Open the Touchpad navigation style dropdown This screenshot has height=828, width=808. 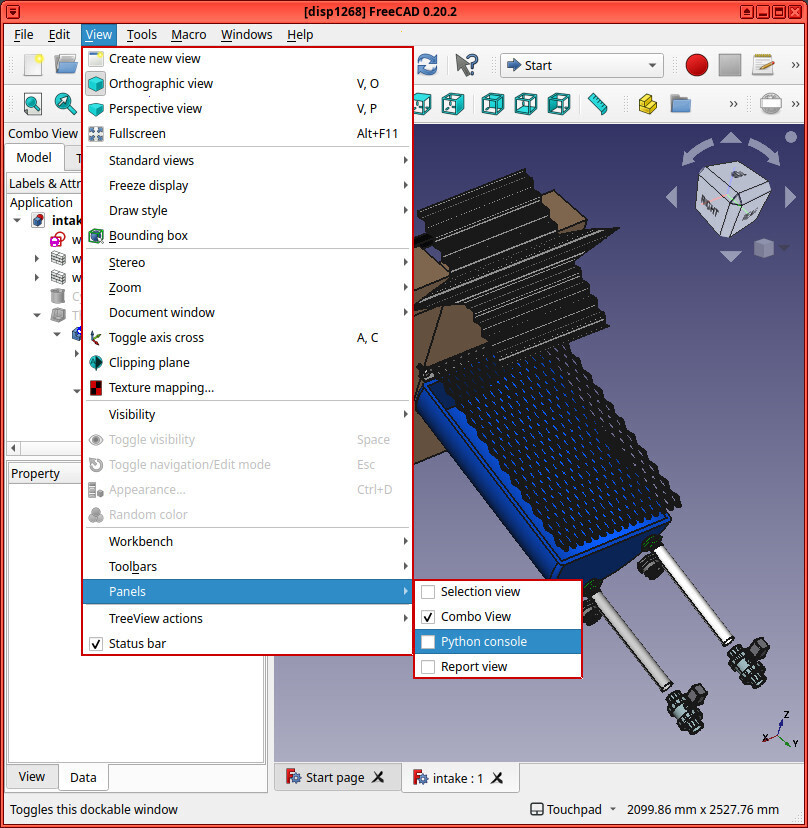pos(574,810)
